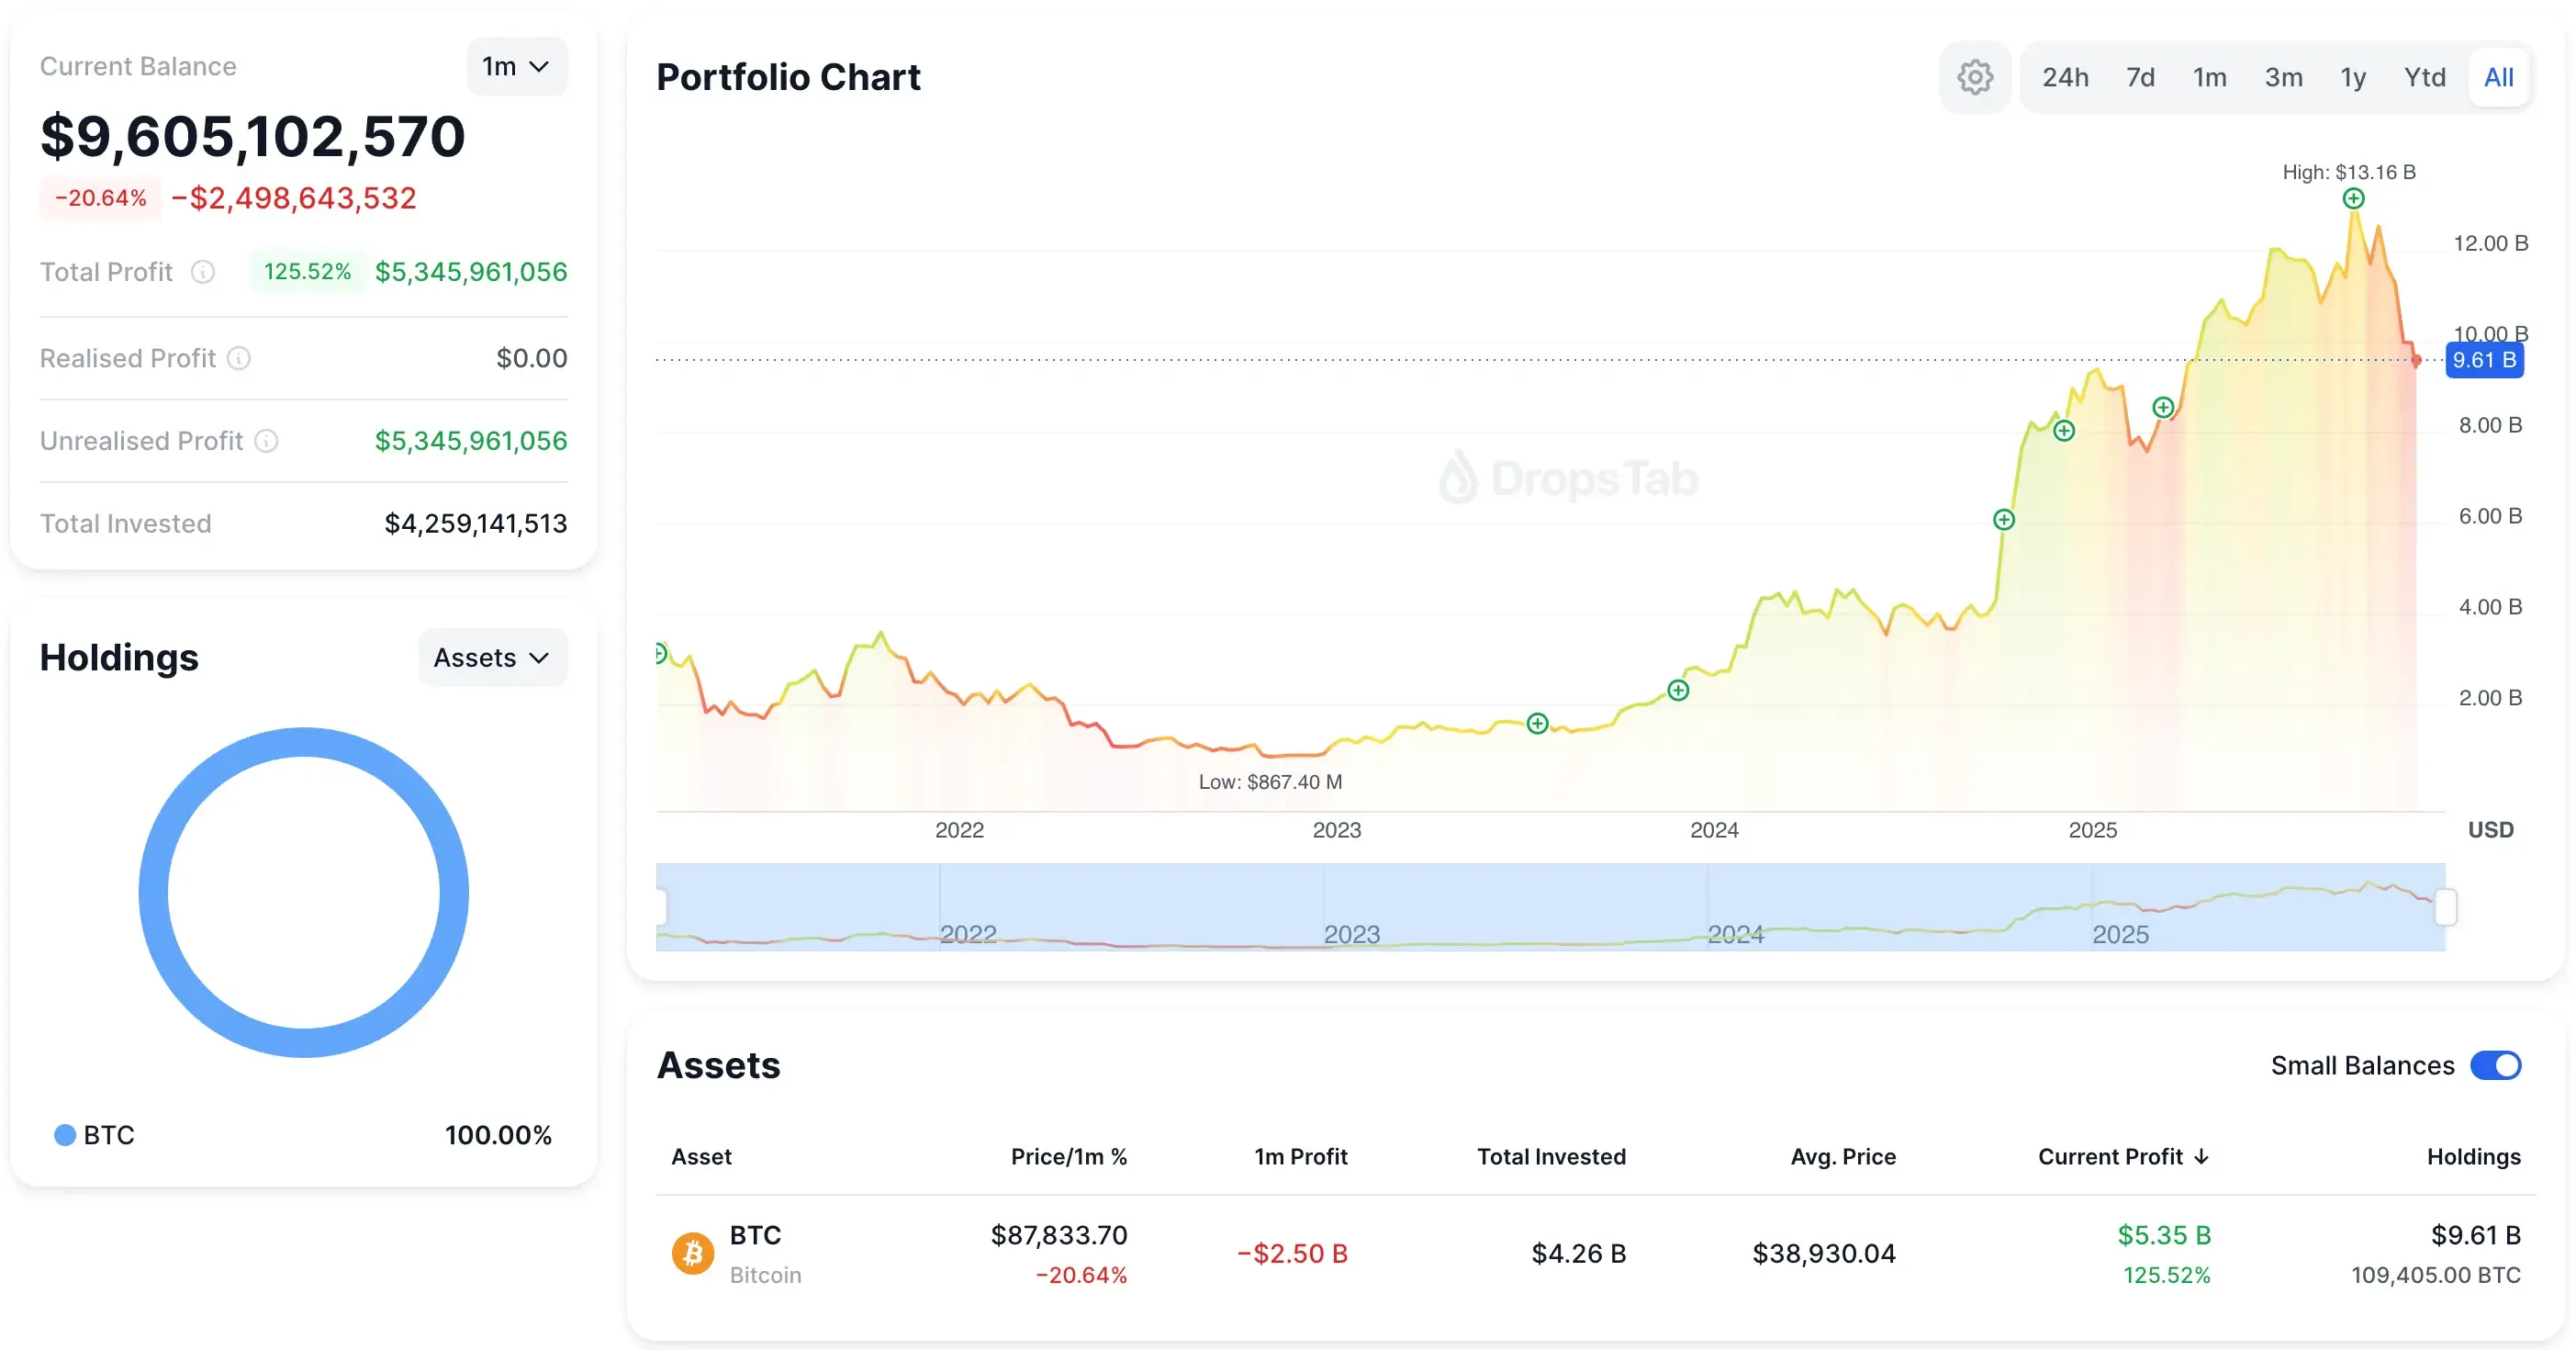The height and width of the screenshot is (1350, 2576).
Task: Switch to the Ytd chart view
Action: coord(2425,76)
